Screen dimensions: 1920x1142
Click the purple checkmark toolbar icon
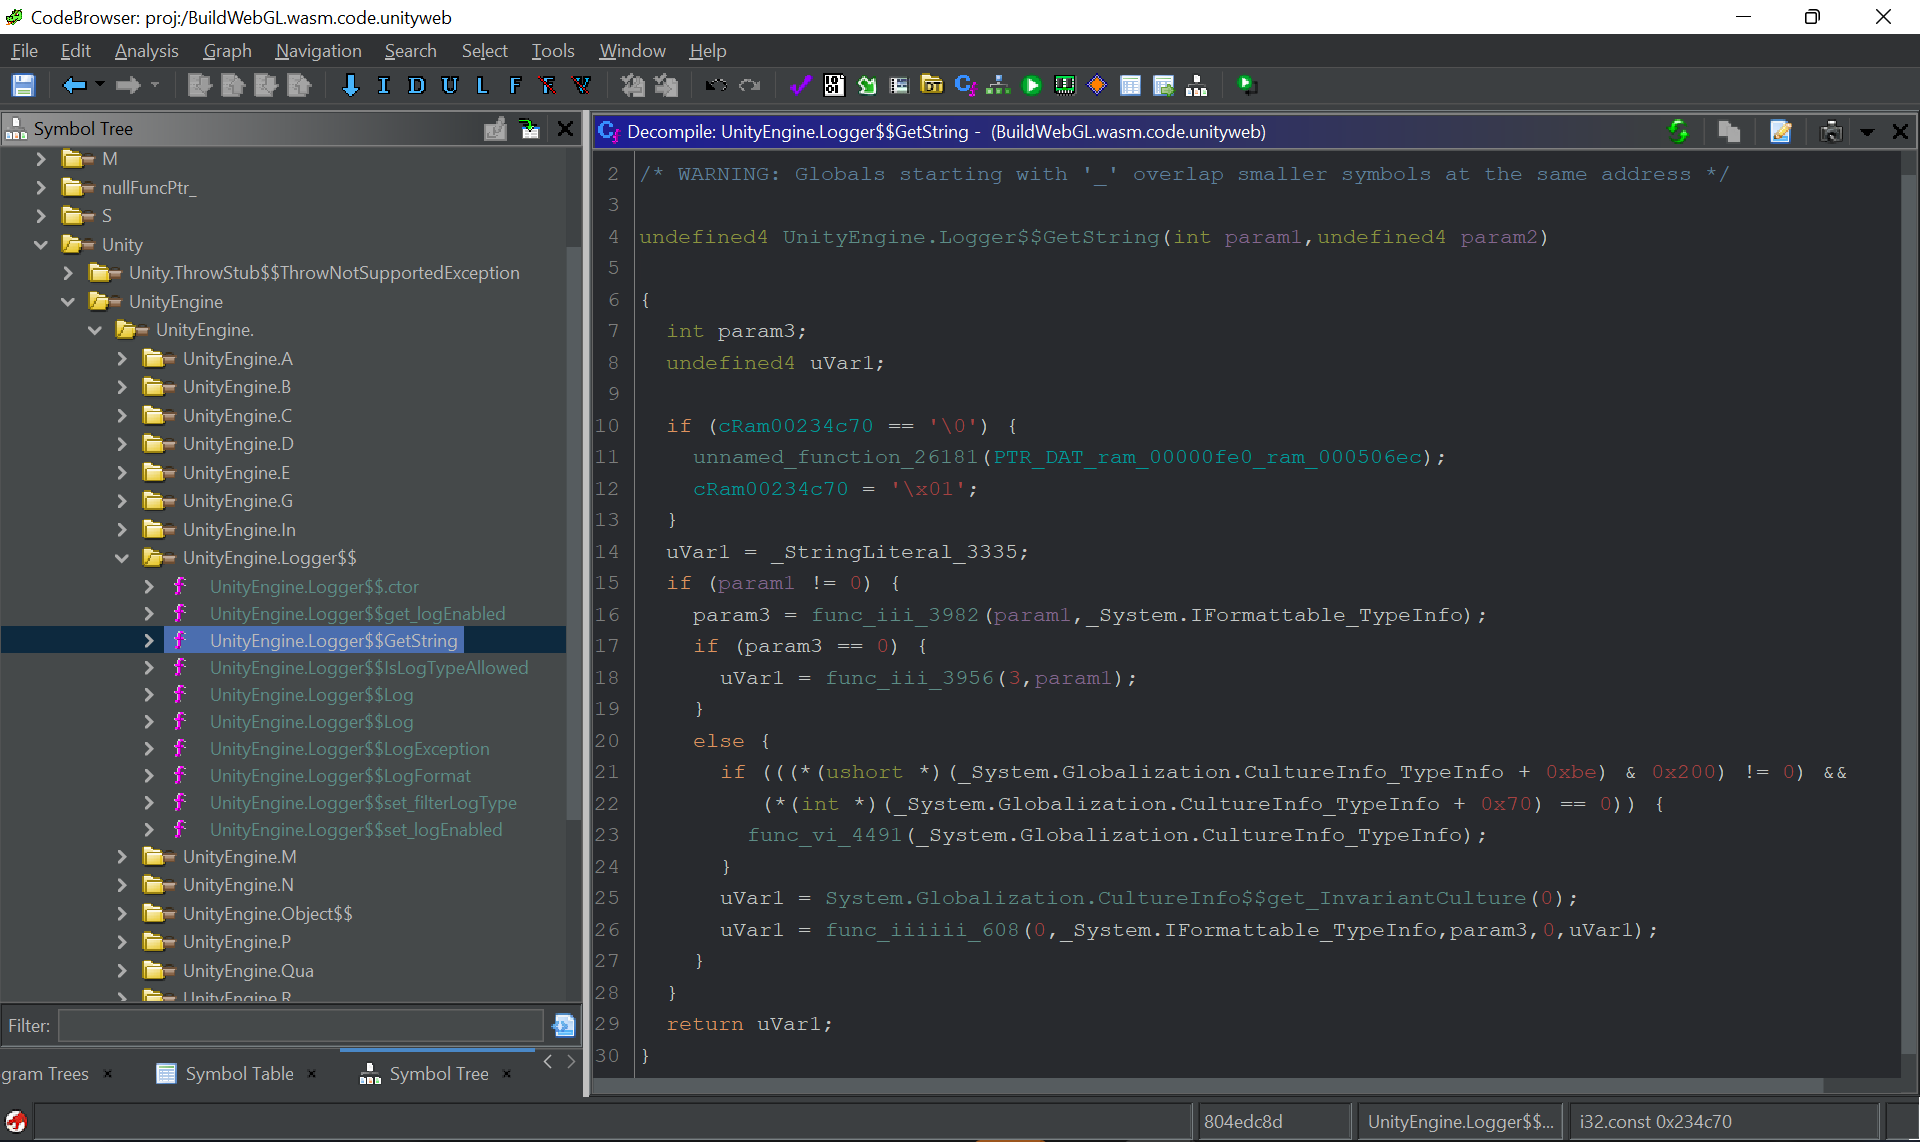click(x=800, y=86)
